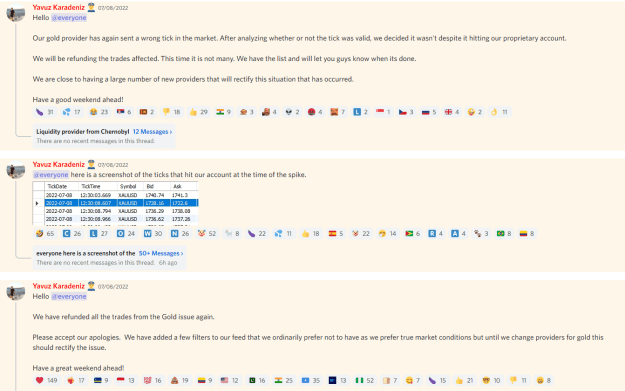Click the Guyana flag reaction showing 6
Image resolution: width=625 pixels, height=391 pixels.
[413, 234]
